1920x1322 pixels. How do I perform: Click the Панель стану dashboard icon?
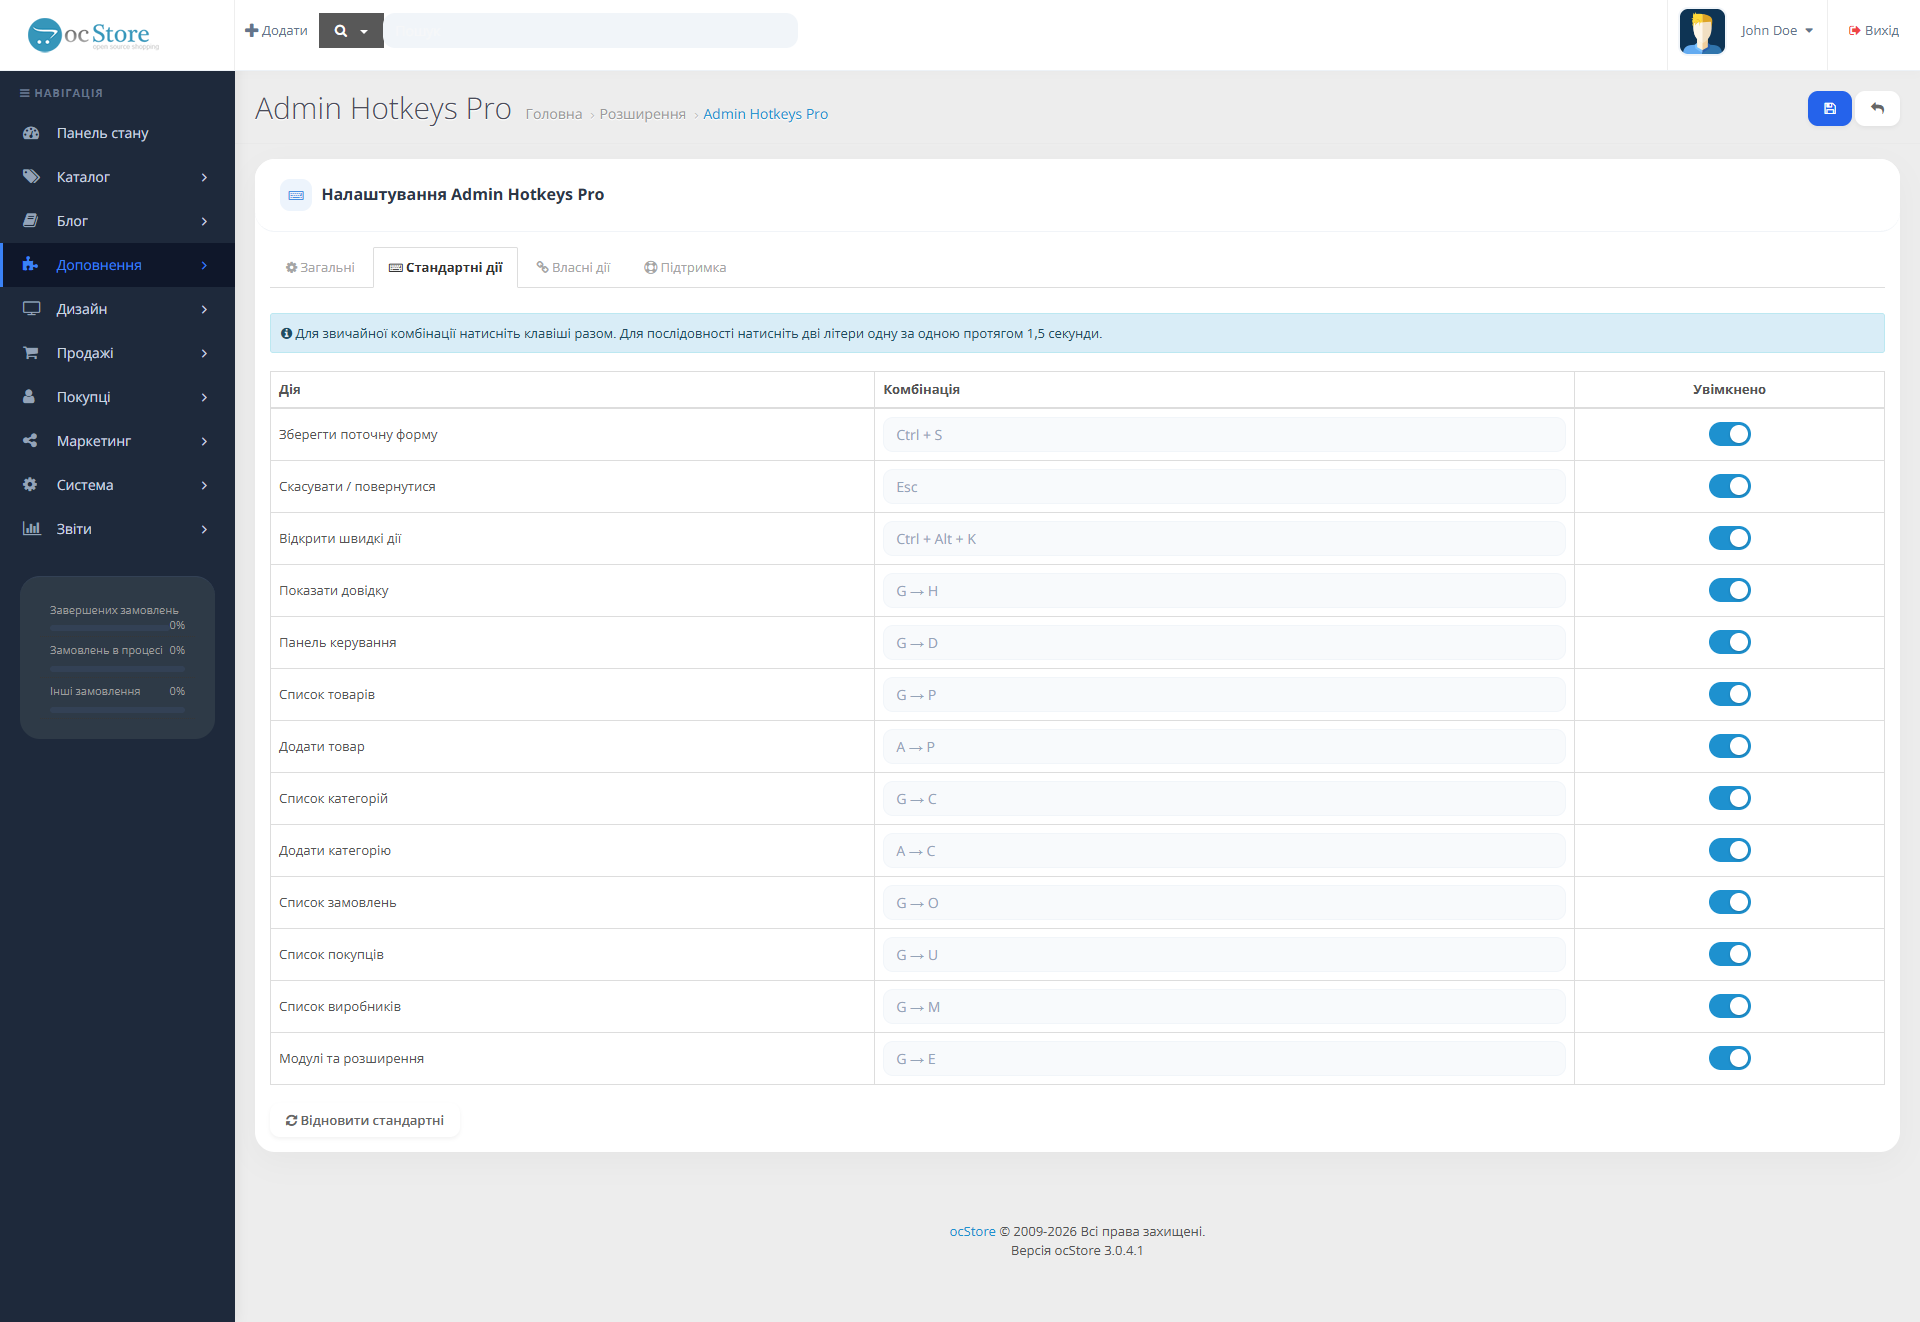point(31,133)
